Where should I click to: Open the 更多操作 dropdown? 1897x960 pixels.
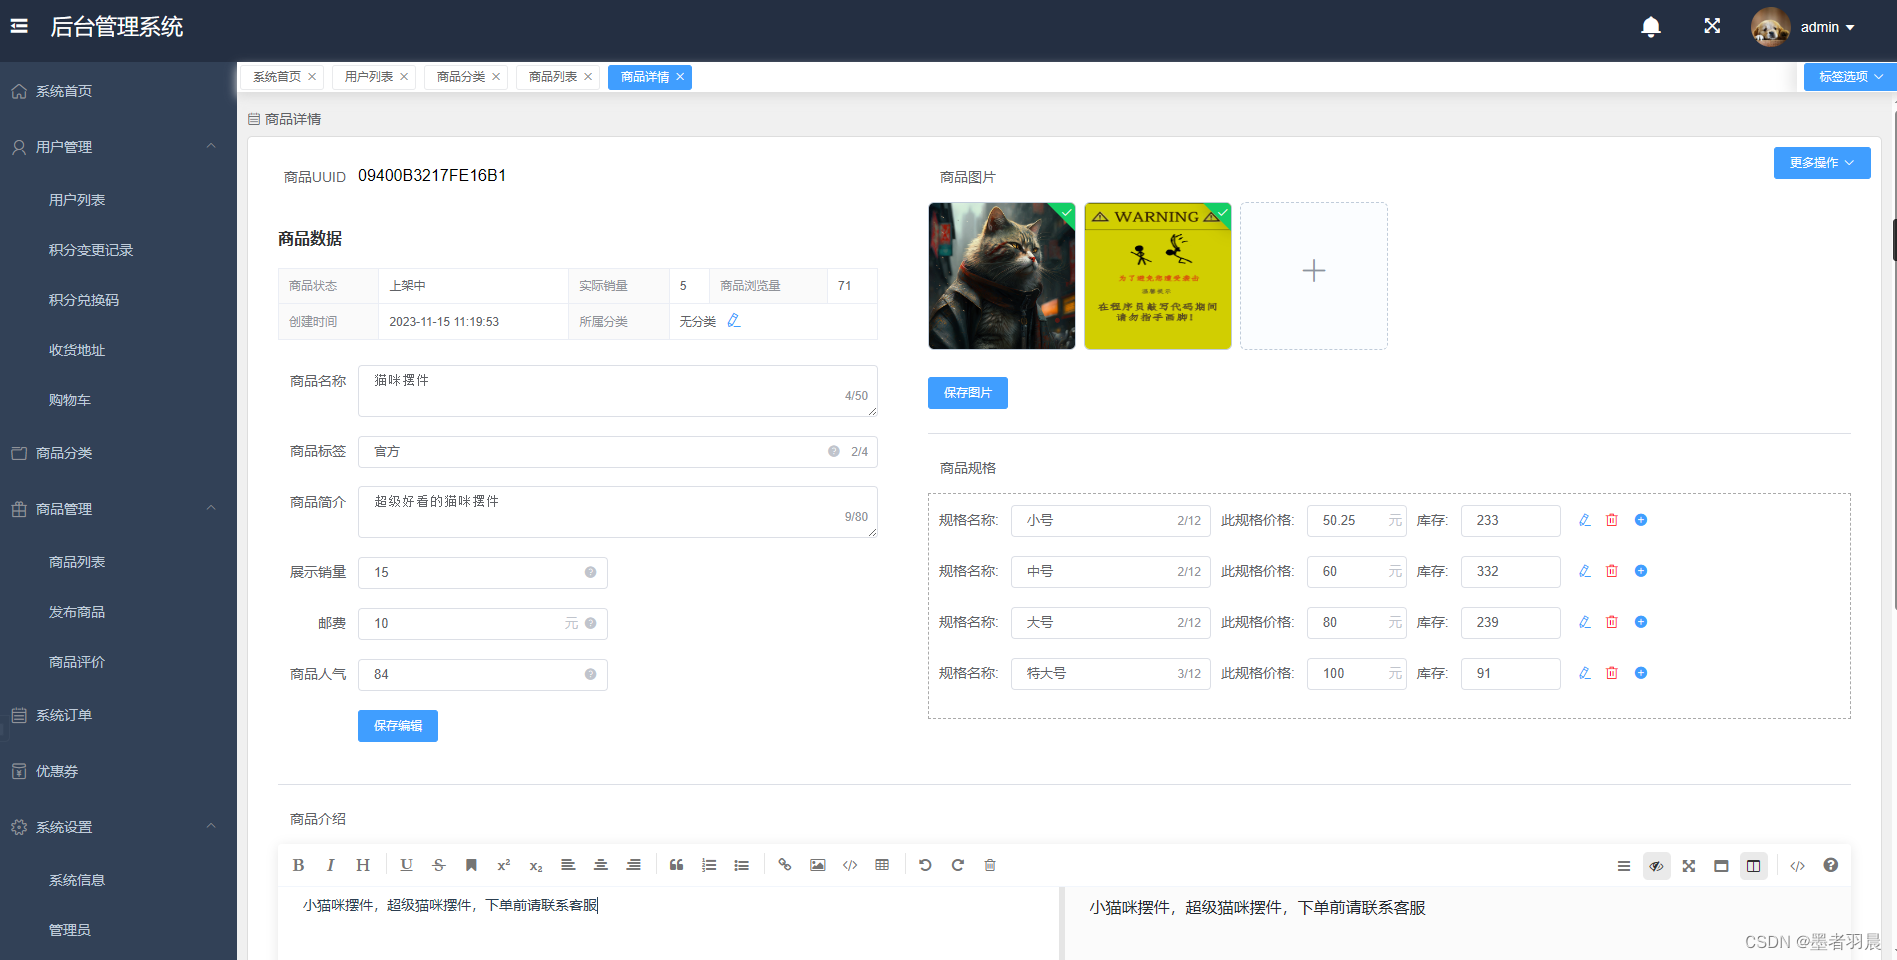(1822, 163)
